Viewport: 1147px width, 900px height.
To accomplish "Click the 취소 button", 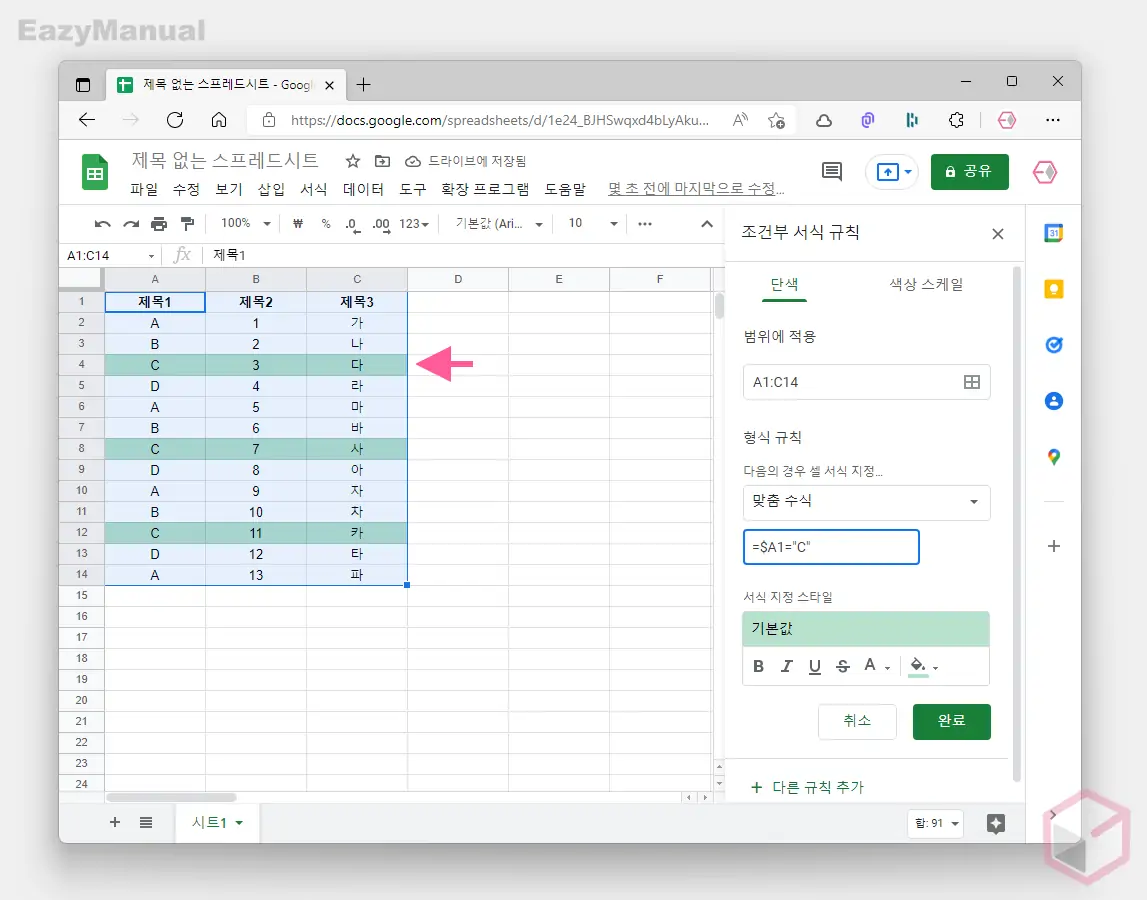I will [857, 721].
